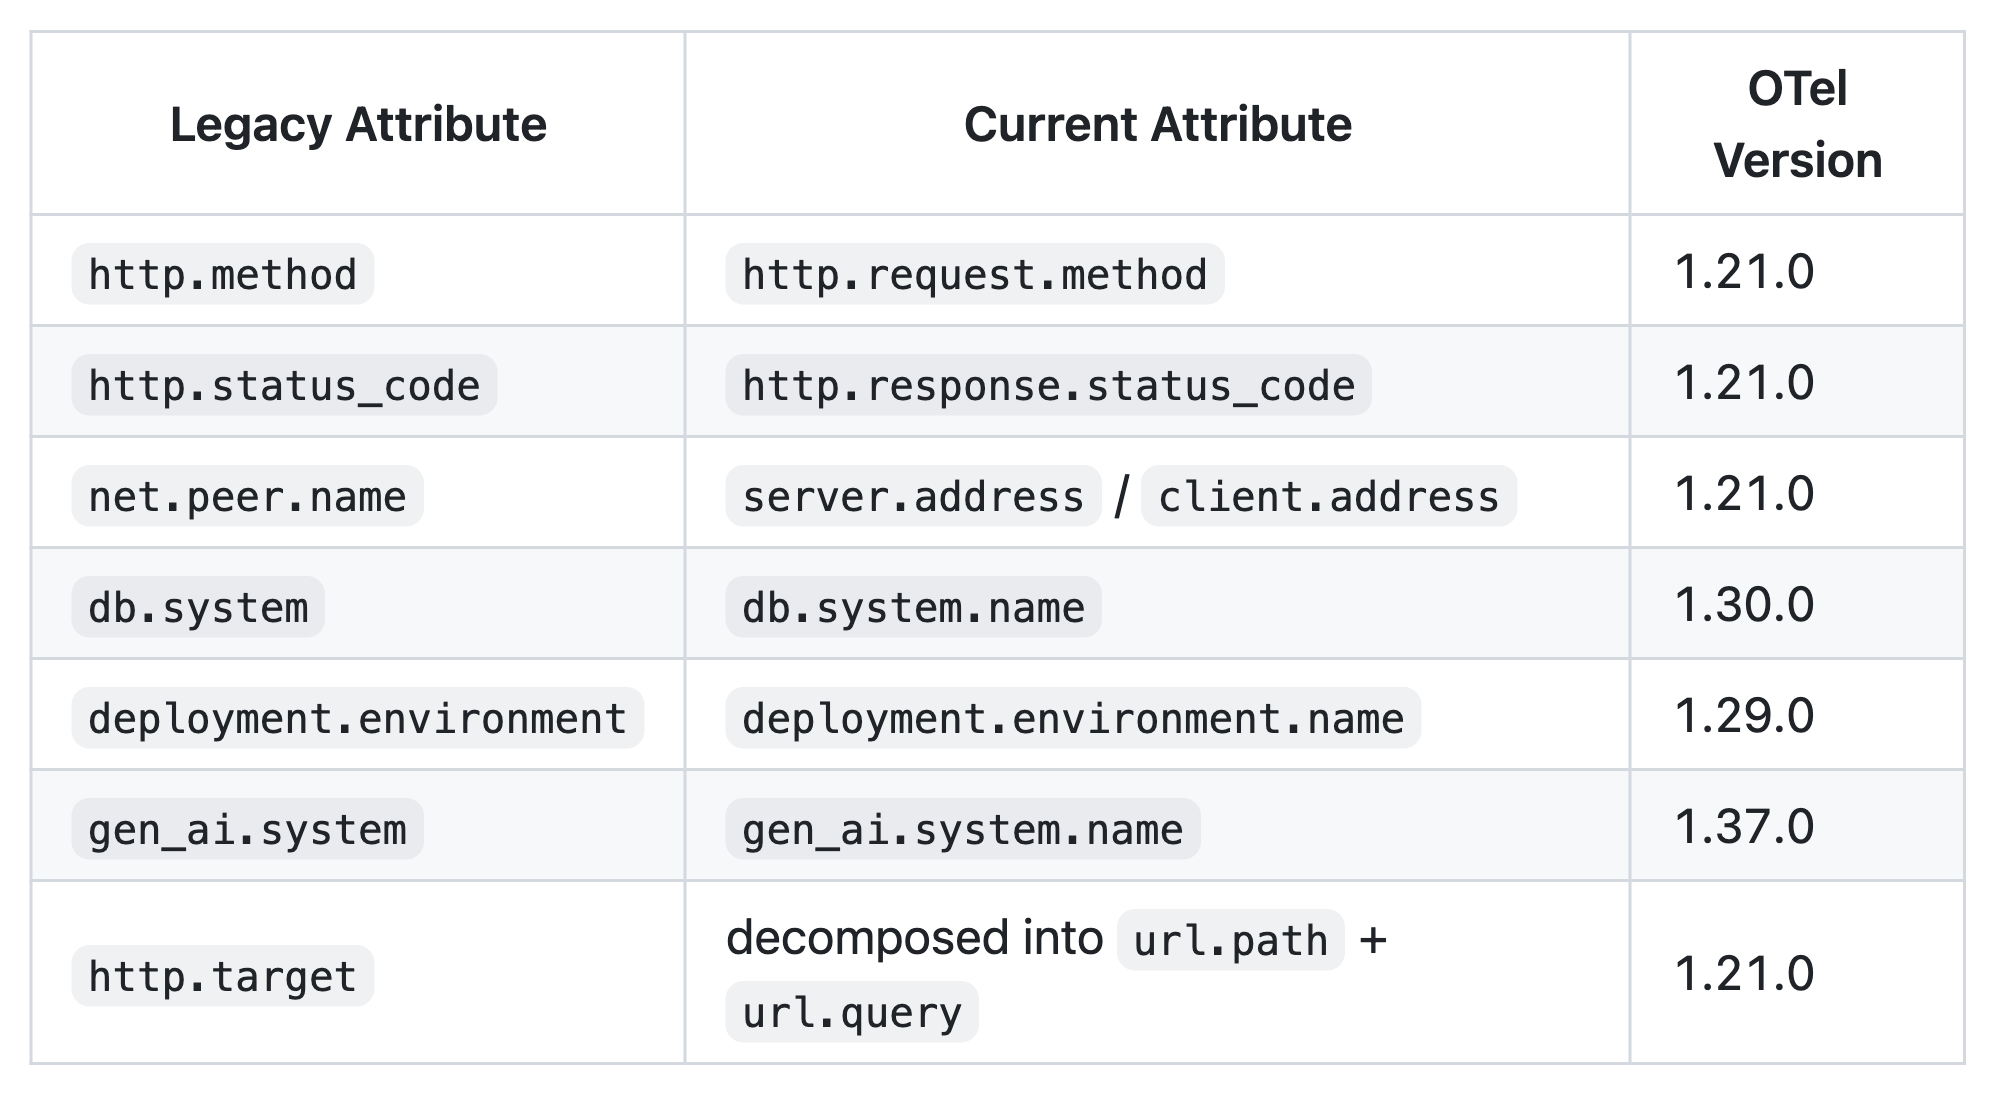Click version 1.37.0 in the gen_ai row

[1744, 827]
